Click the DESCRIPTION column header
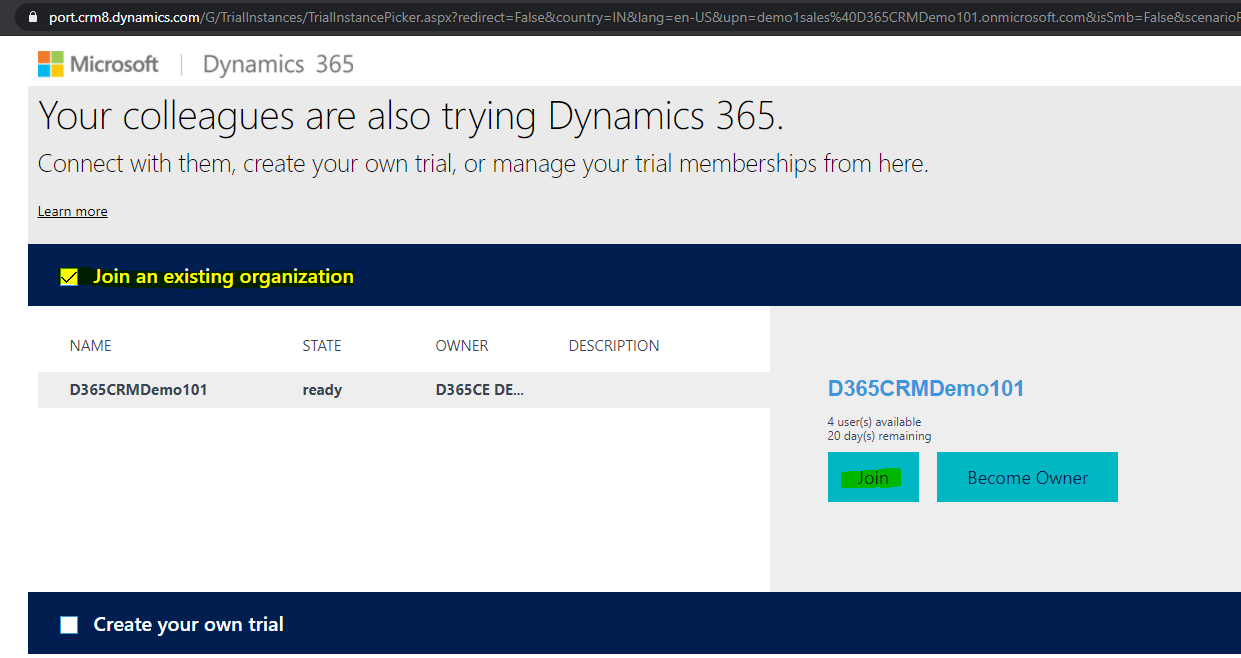Viewport: 1241px width, 658px height. (614, 346)
